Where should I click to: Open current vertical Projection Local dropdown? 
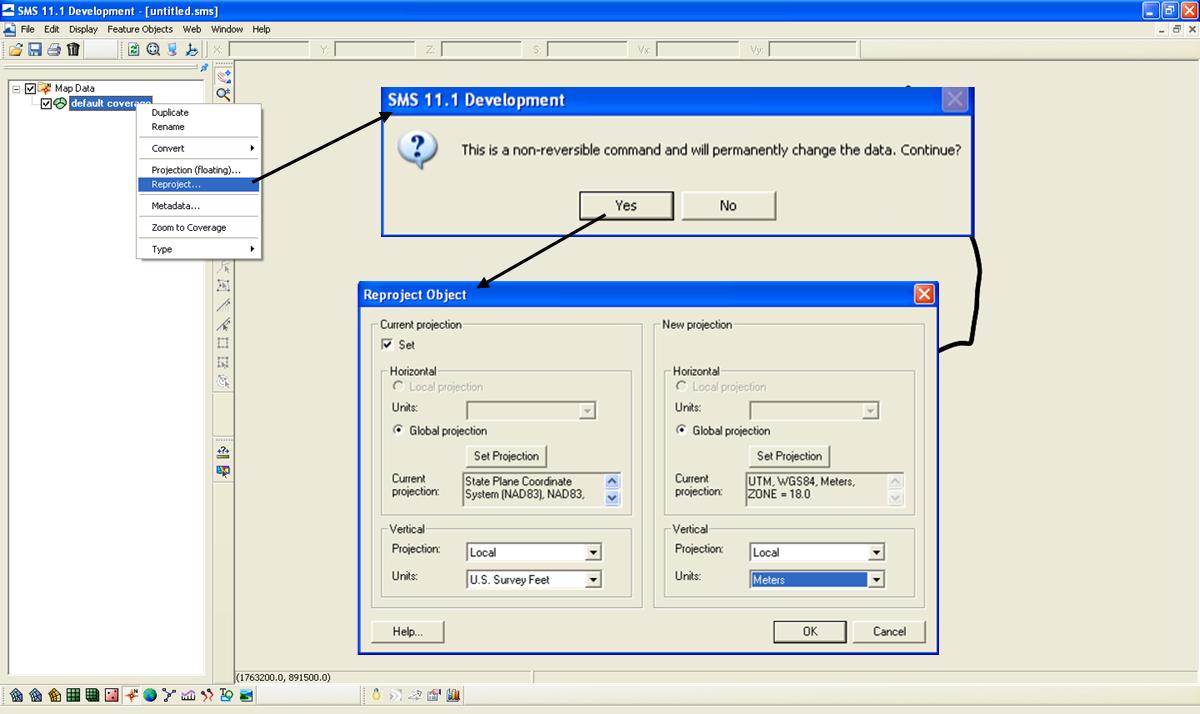coord(593,552)
